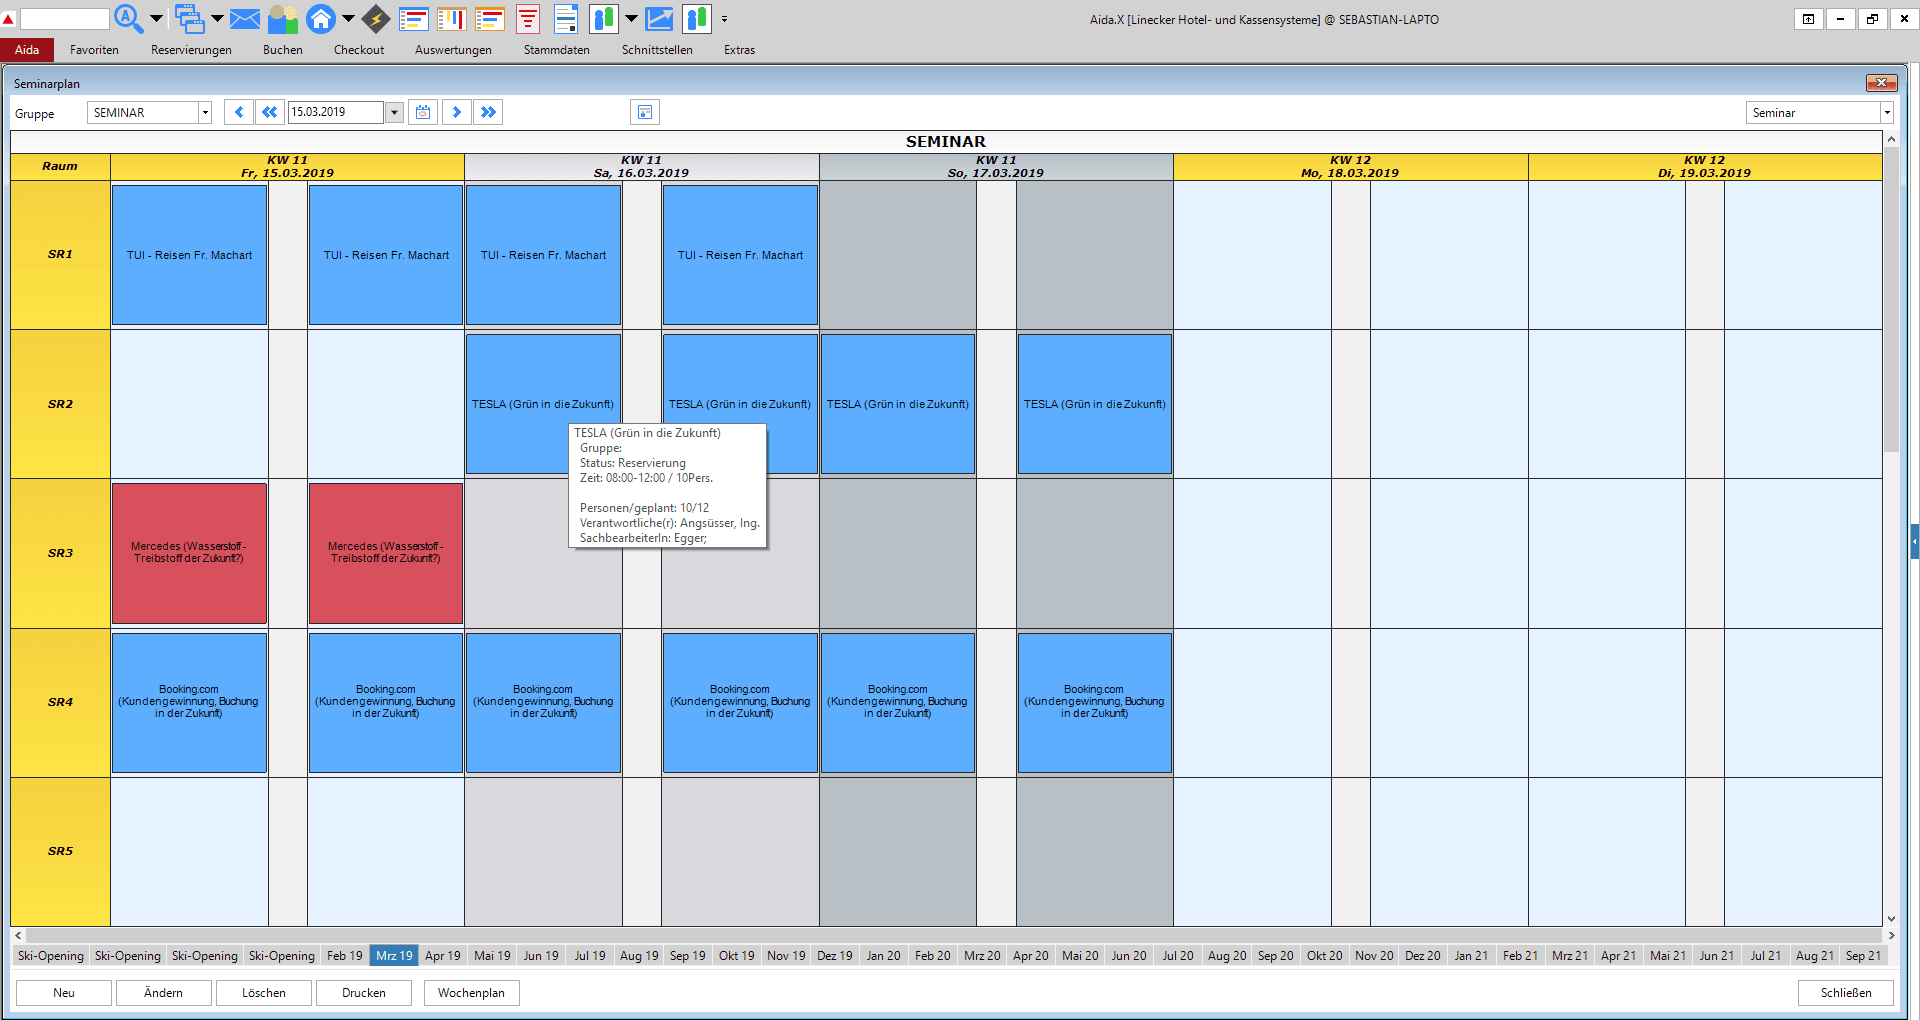The width and height of the screenshot is (1920, 1020).
Task: Open the Extras menu
Action: click(x=739, y=50)
